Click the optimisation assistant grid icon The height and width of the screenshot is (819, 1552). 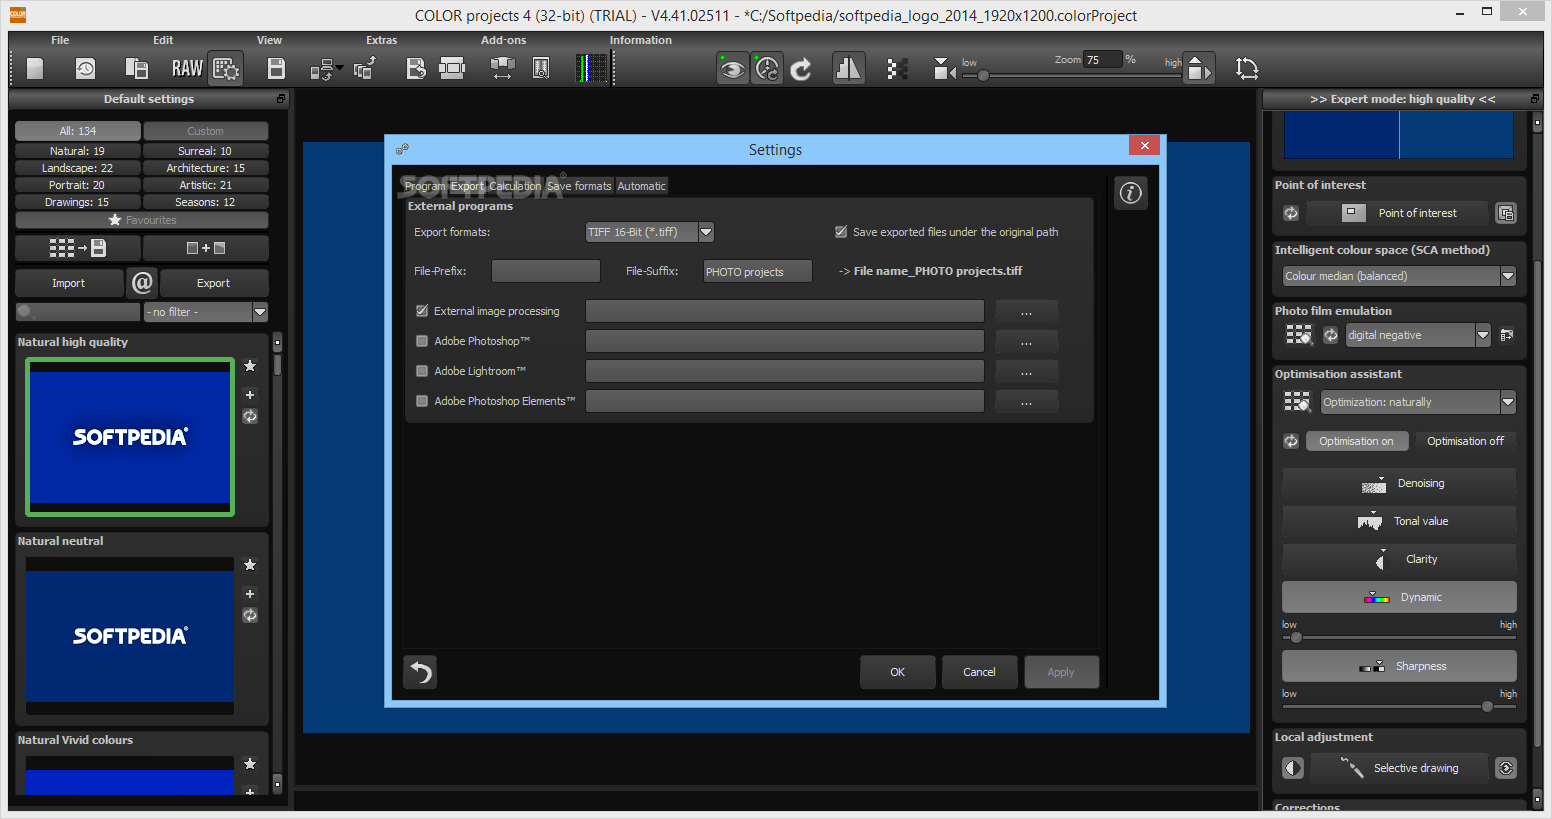(x=1298, y=402)
